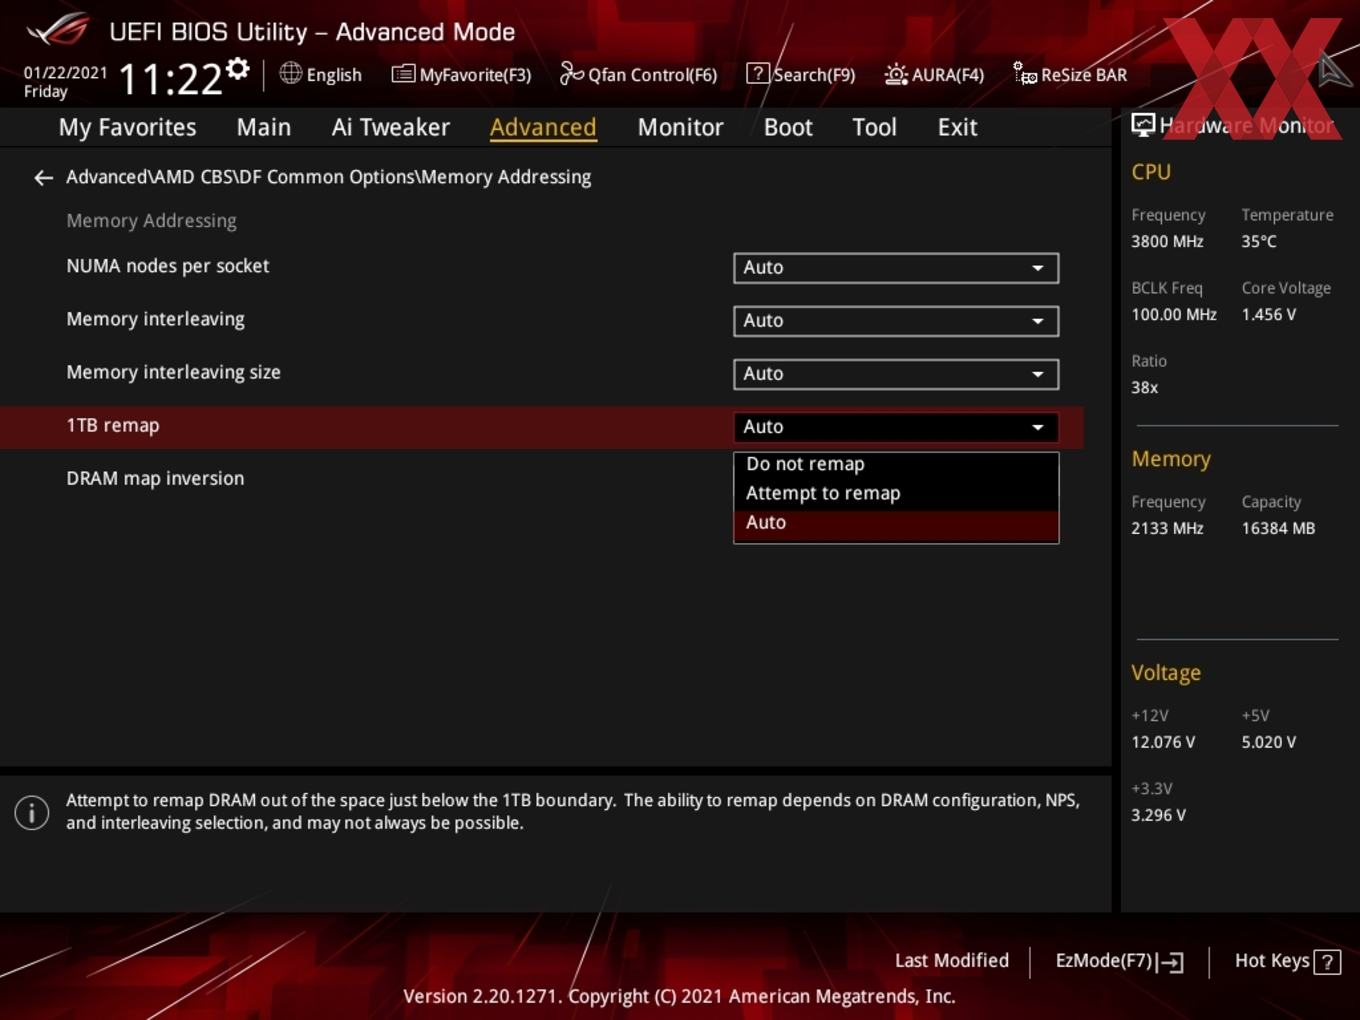Click the ROG logo icon
Image resolution: width=1360 pixels, height=1020 pixels.
click(57, 31)
